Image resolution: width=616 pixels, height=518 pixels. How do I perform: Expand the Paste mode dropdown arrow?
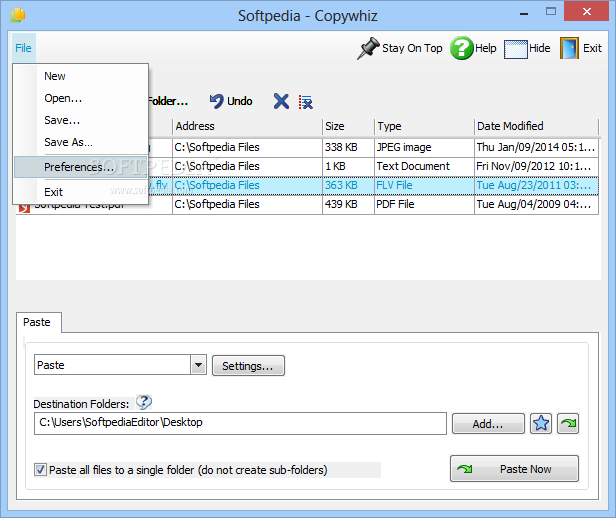(x=199, y=365)
